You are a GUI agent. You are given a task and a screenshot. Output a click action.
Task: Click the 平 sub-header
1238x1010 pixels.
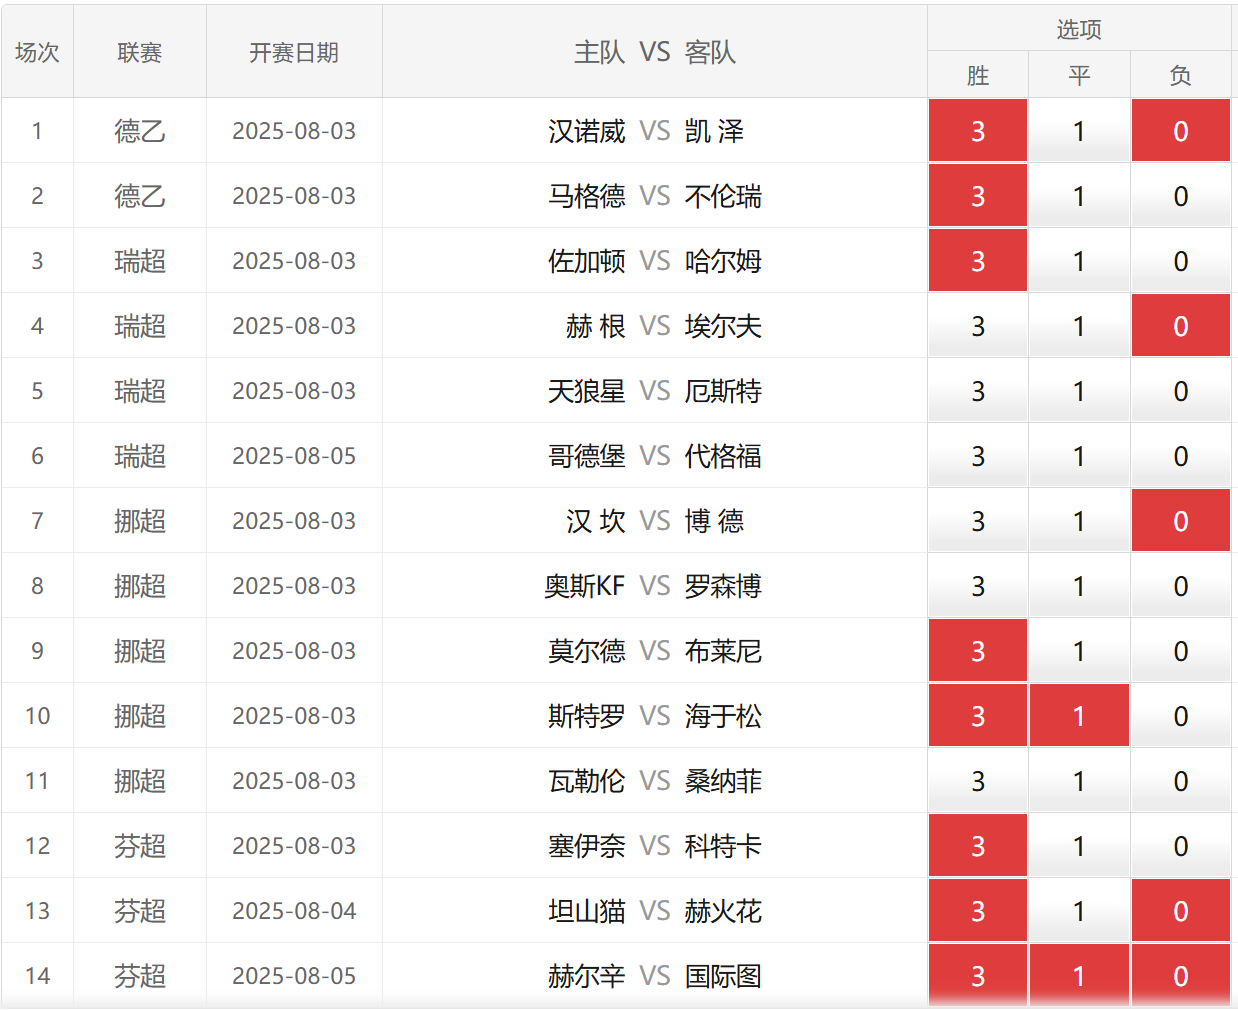click(1079, 75)
